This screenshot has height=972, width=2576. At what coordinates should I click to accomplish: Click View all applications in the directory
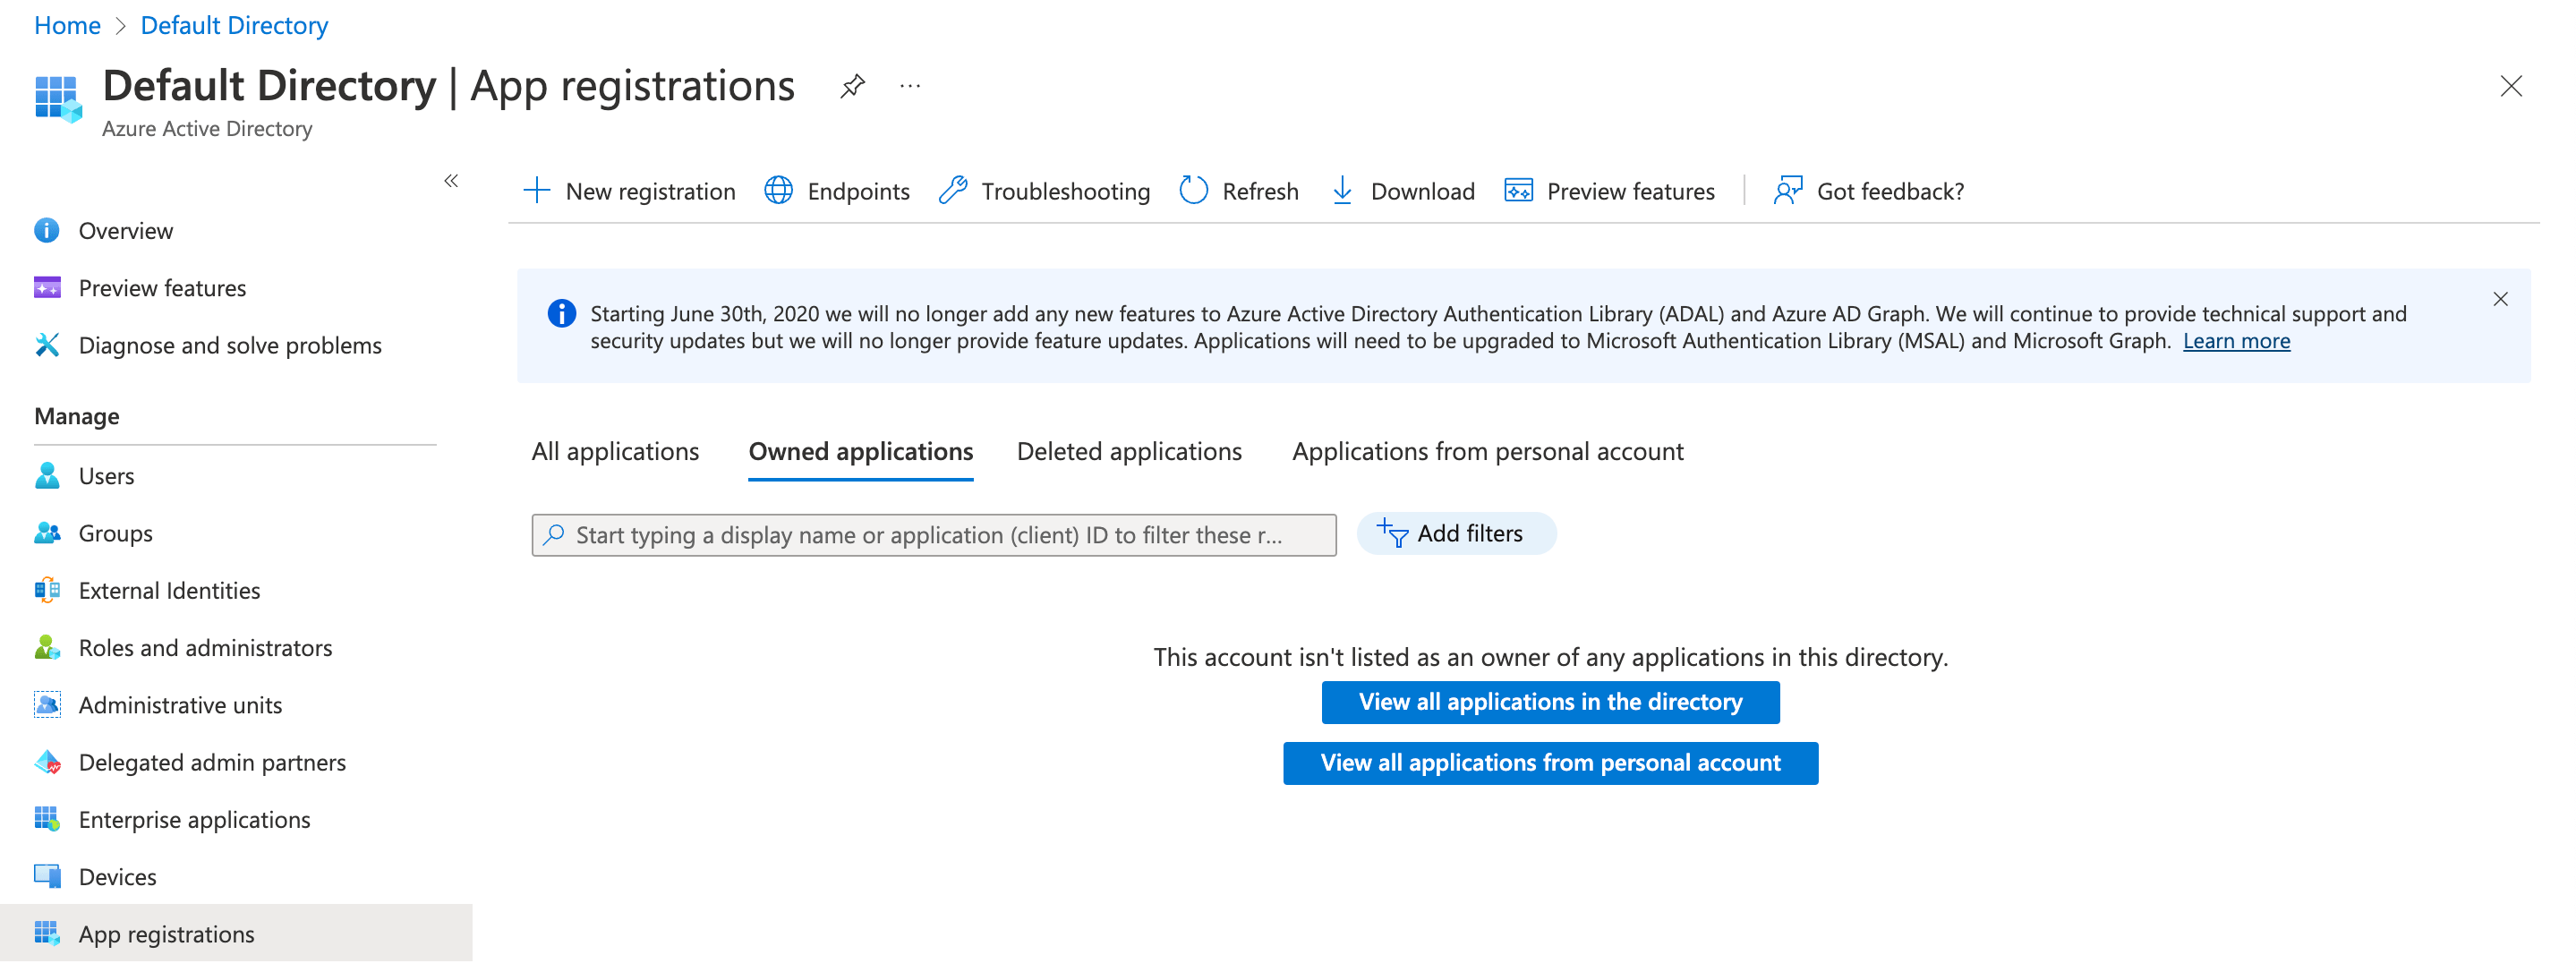point(1549,702)
